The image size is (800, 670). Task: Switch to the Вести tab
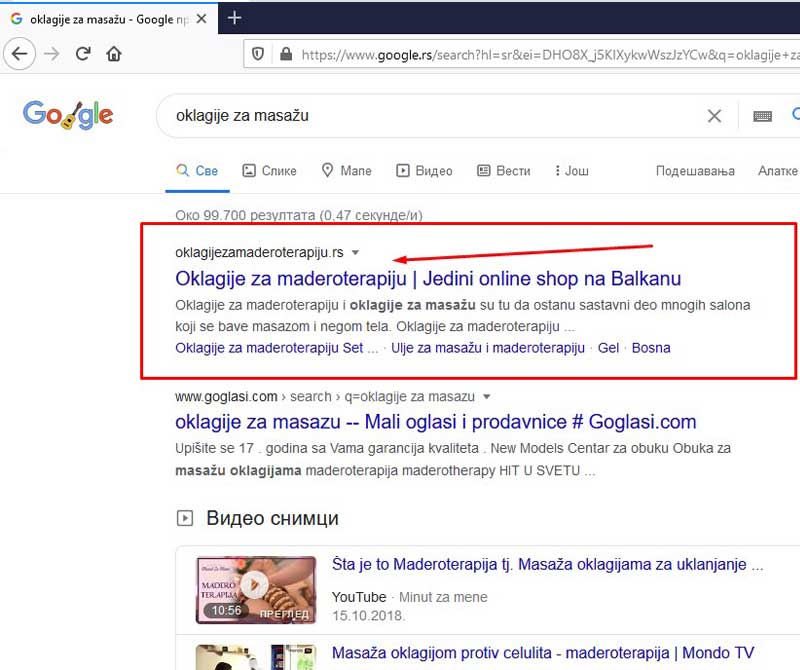click(x=504, y=170)
